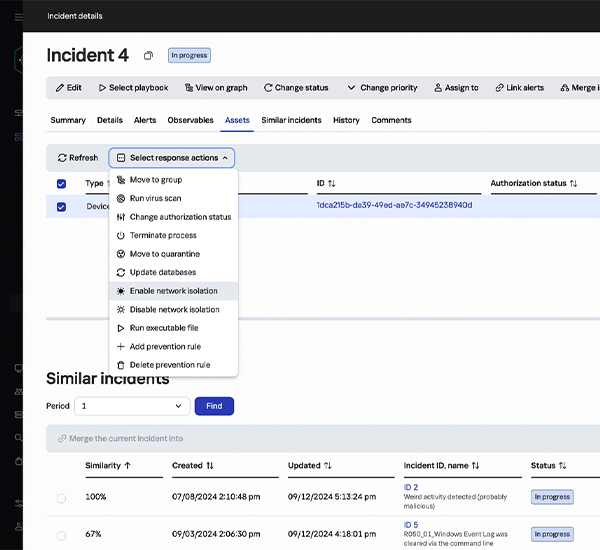600x550 pixels.
Task: Click the 09/12/2024 4:18:01 pm updated value
Action: pyautogui.click(x=332, y=534)
